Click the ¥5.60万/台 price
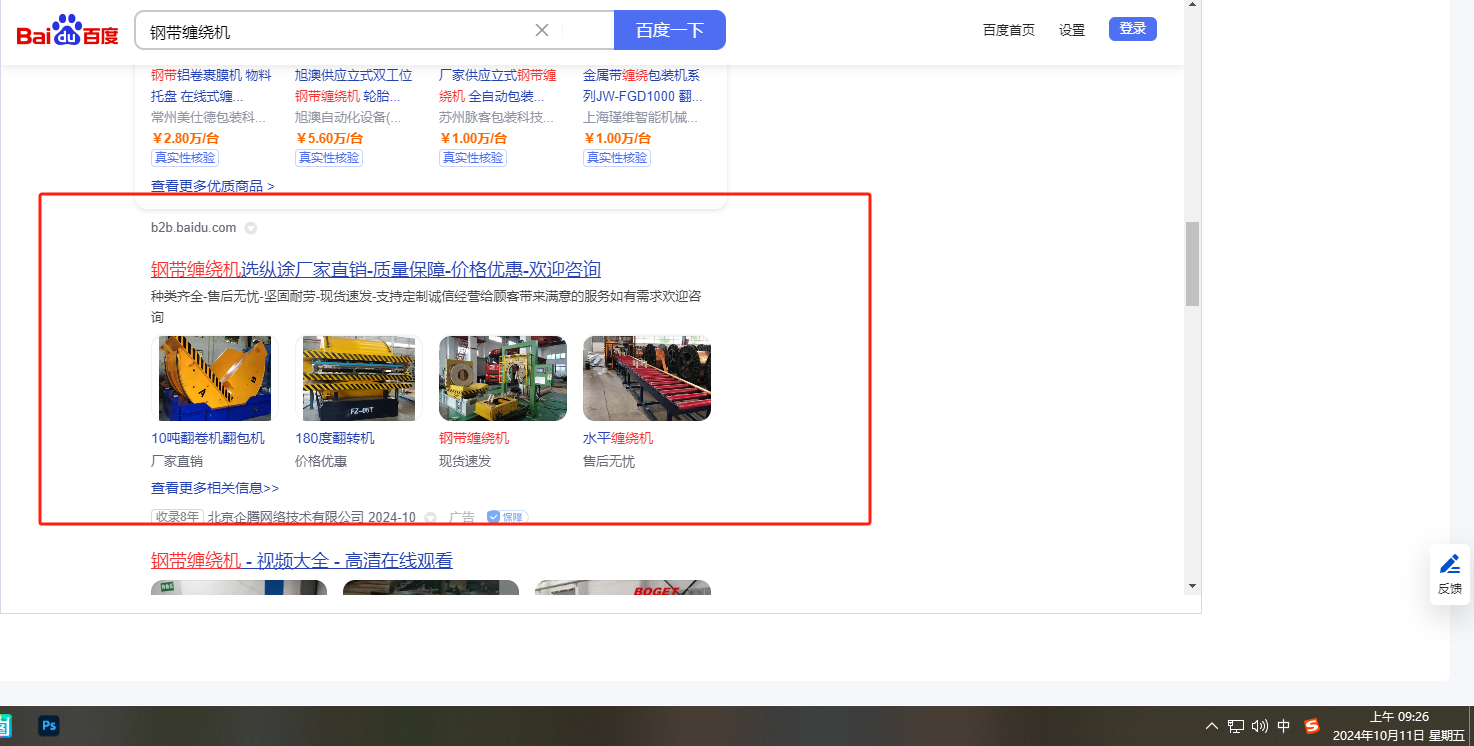This screenshot has height=746, width=1474. pyautogui.click(x=329, y=138)
